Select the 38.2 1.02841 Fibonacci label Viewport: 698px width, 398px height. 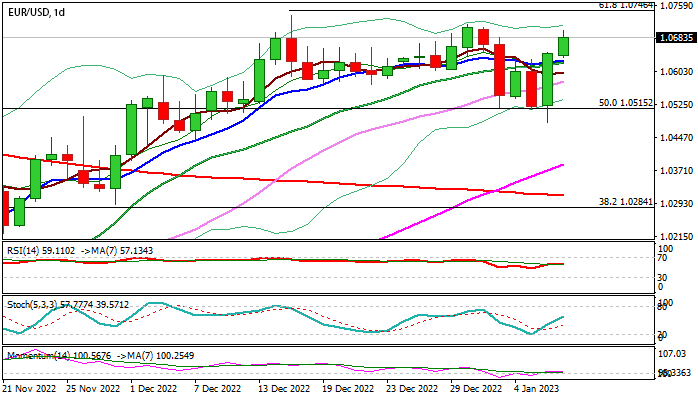625,202
